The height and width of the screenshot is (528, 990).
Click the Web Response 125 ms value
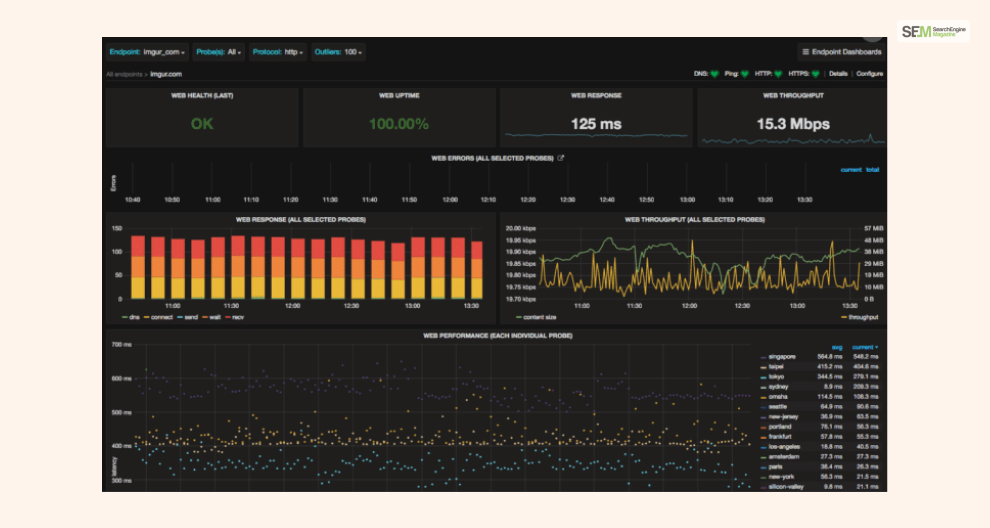596,124
